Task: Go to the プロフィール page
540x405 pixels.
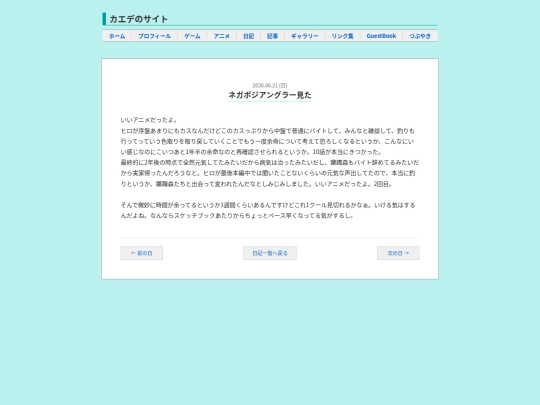Action: 155,36
